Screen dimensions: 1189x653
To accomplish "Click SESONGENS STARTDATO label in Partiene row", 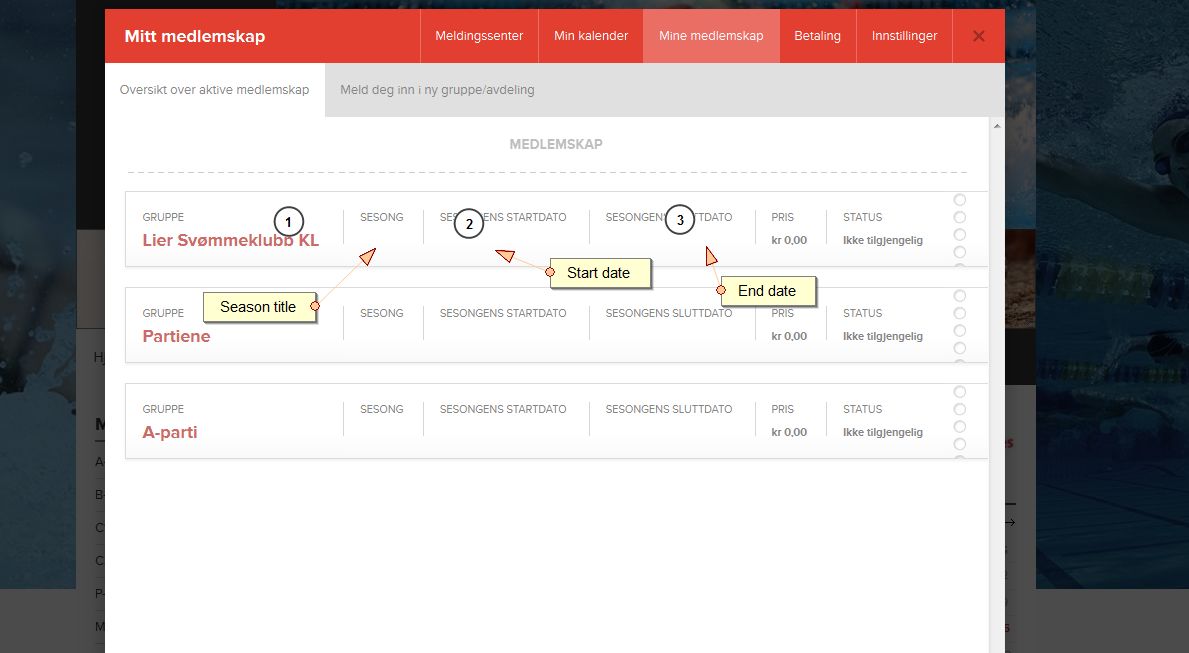I will pos(503,313).
